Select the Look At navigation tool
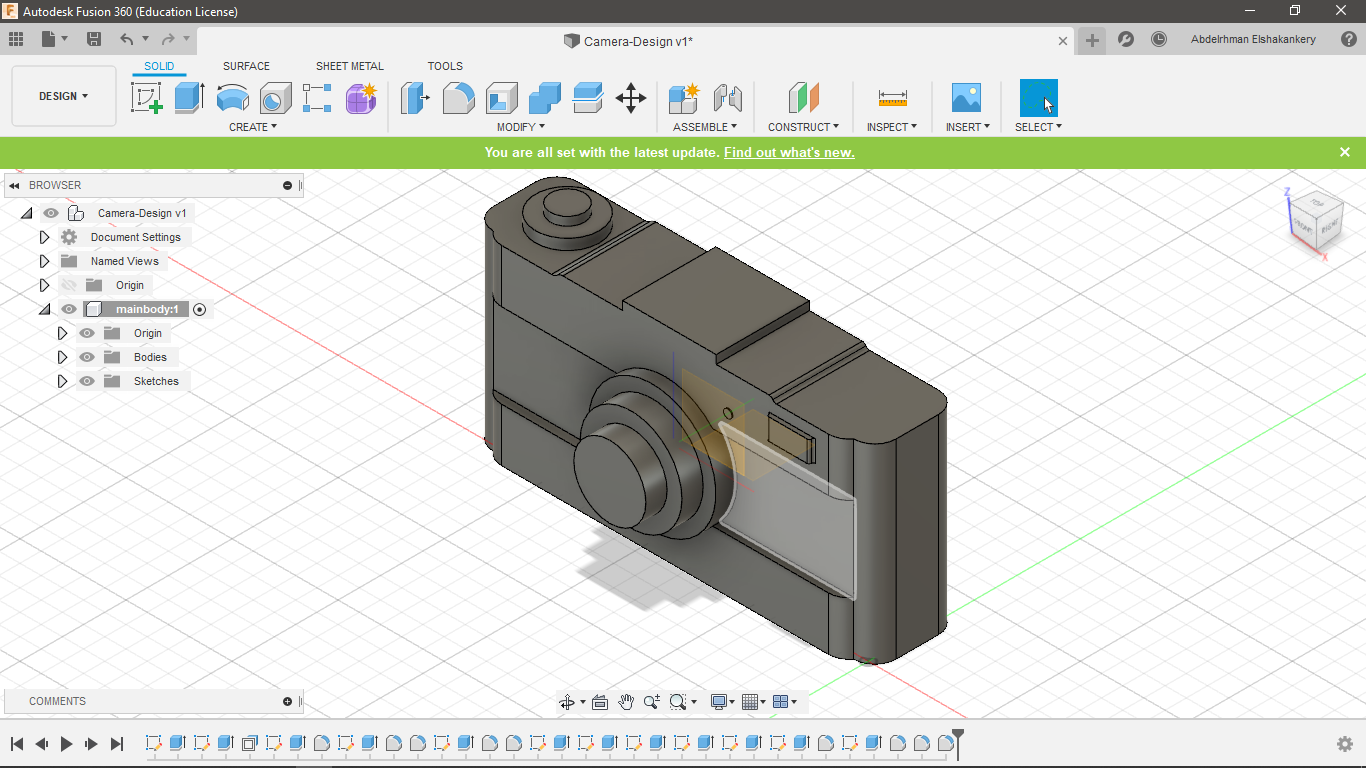The width and height of the screenshot is (1366, 768). [600, 702]
